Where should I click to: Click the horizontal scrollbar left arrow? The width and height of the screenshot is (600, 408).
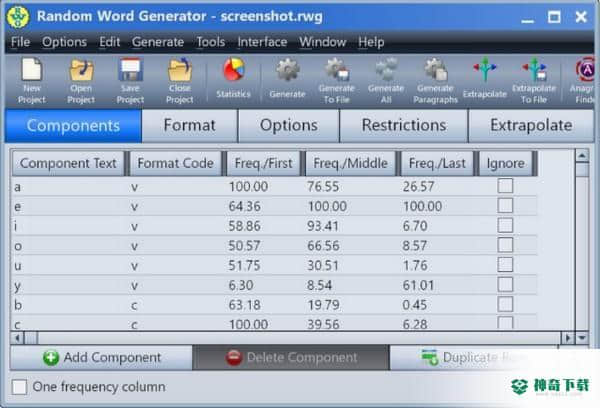[x=17, y=338]
